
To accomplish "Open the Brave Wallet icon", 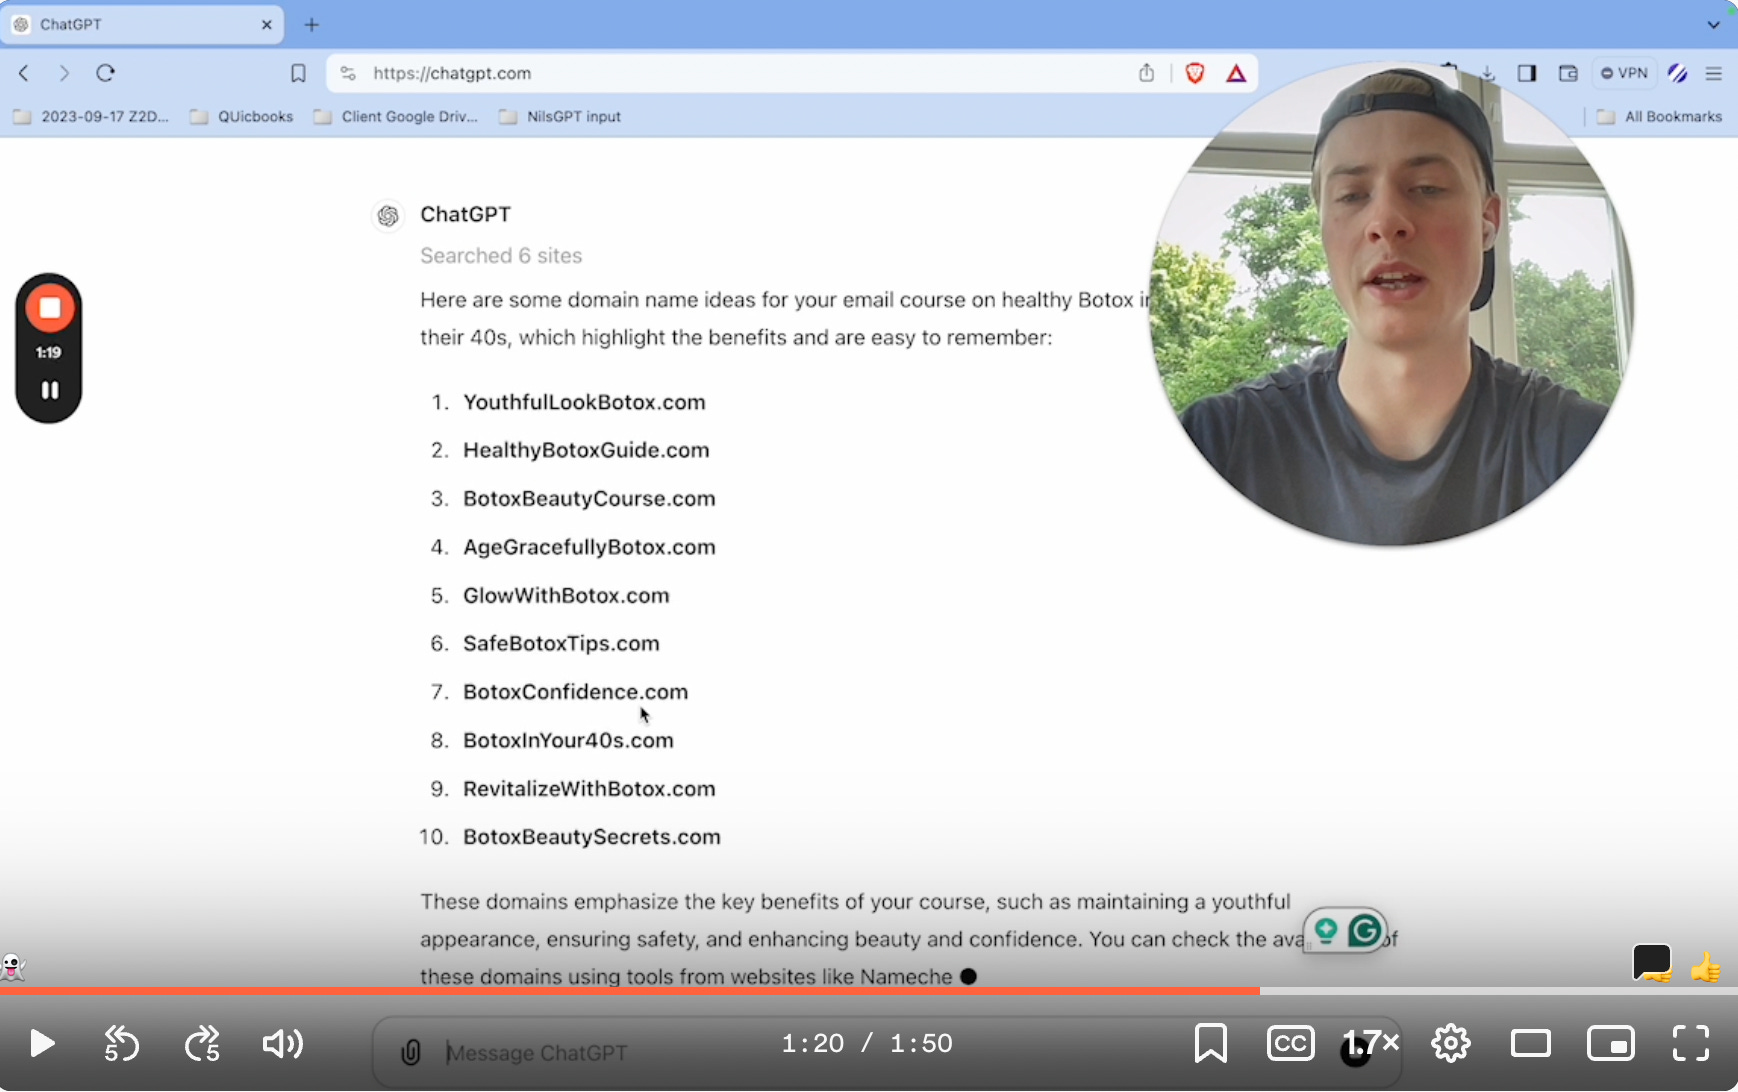I will [x=1568, y=73].
